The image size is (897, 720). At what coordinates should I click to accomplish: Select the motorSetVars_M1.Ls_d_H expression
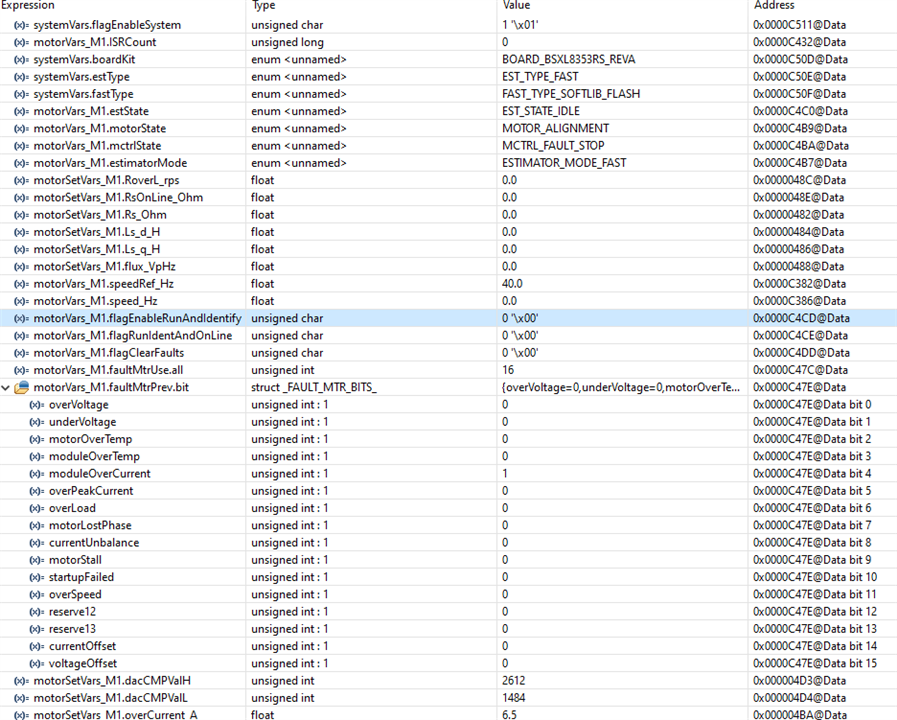[x=97, y=232]
